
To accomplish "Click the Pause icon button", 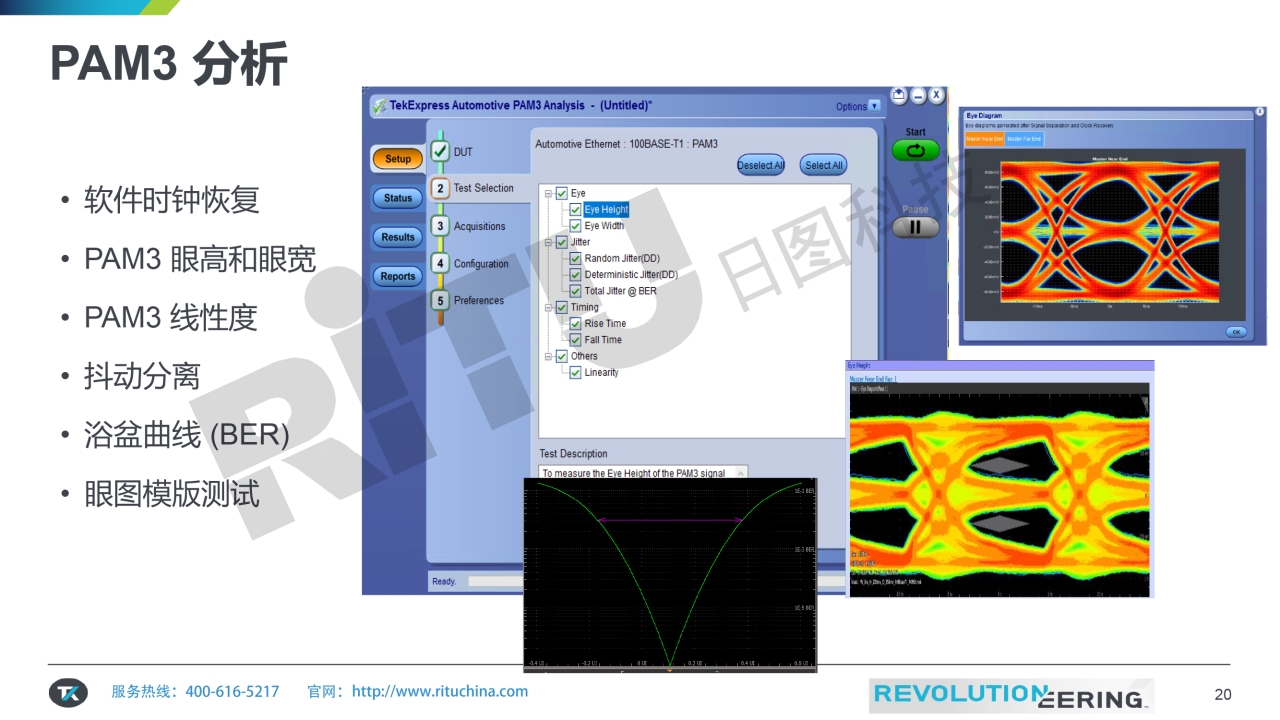I will [x=915, y=227].
